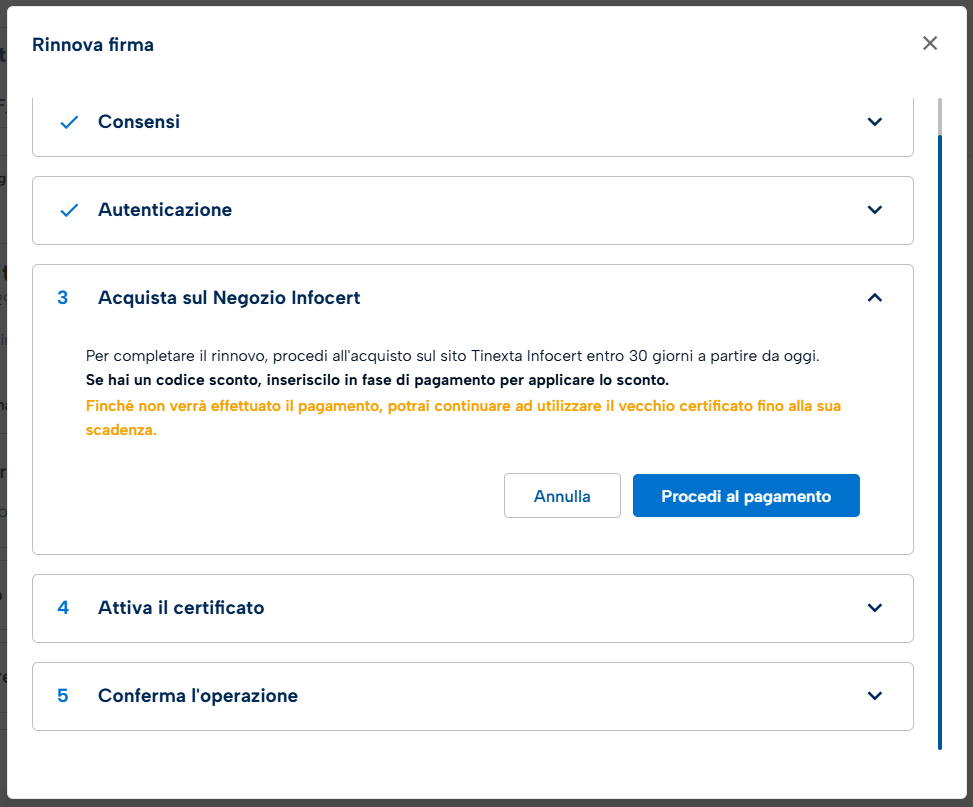
Task: Close the Rinnova firma dialog
Action: point(930,43)
